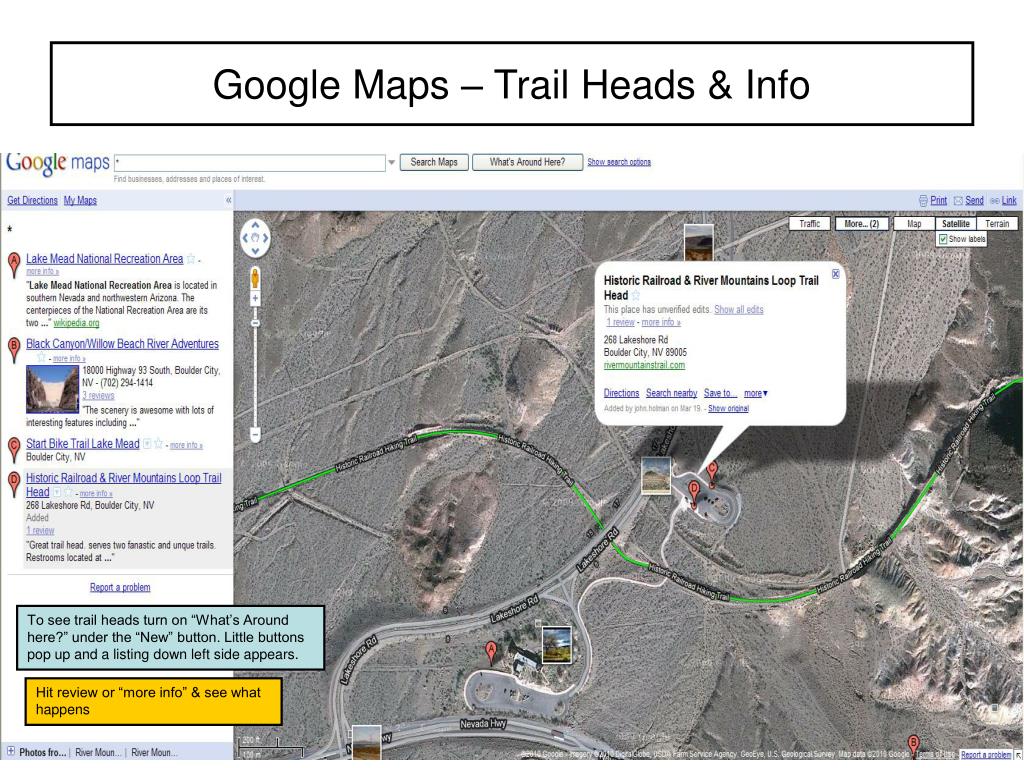
Task: Pan map down with navigation arrow
Action: [255, 251]
